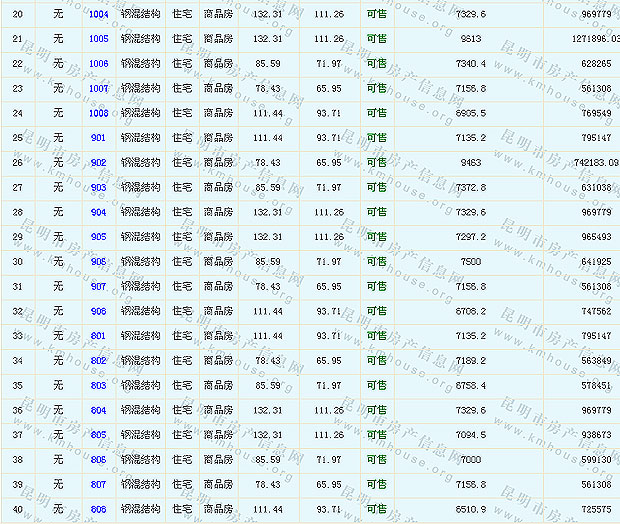The image size is (620, 524).
Task: Select room 802 link
Action: pyautogui.click(x=98, y=361)
